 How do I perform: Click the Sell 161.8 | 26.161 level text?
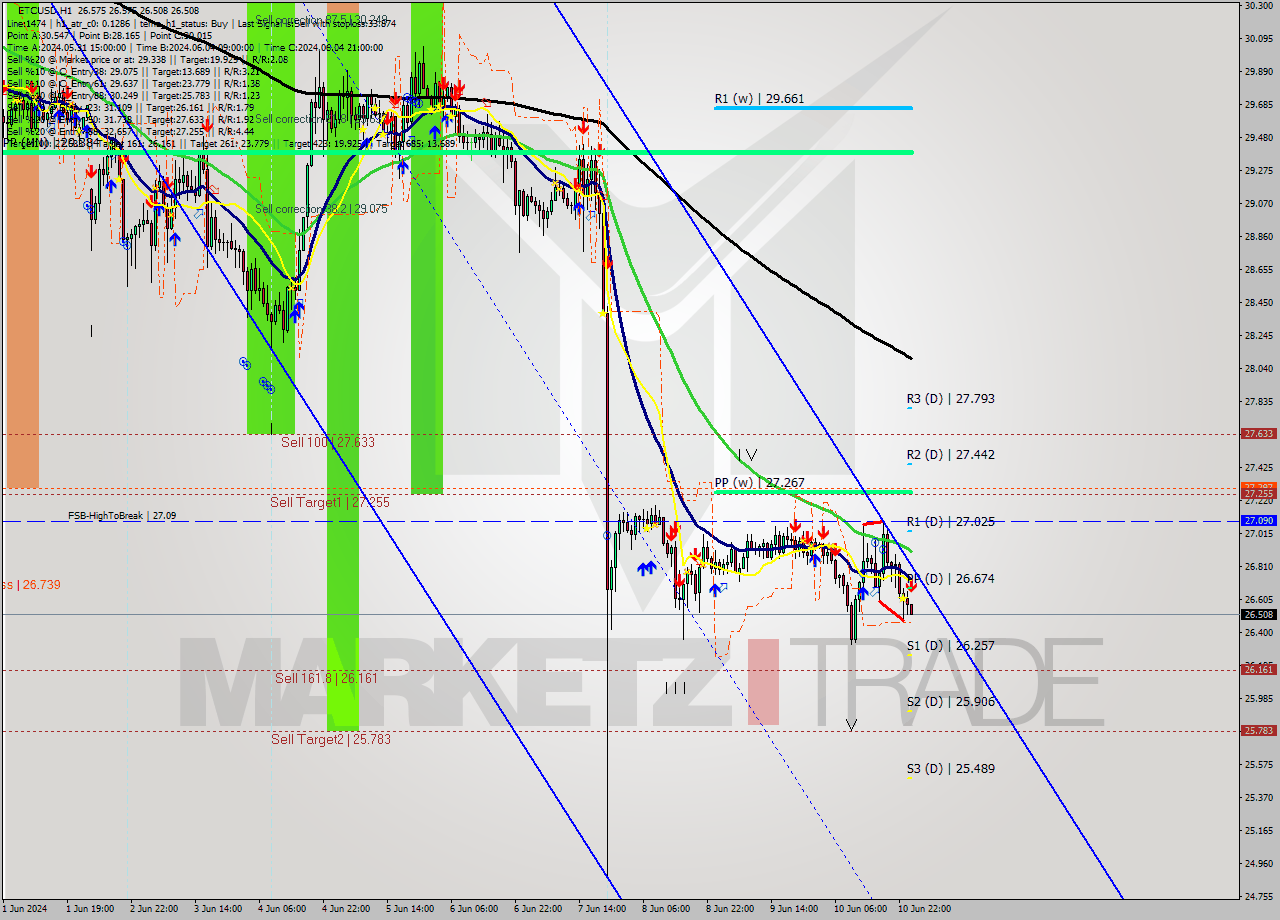(x=326, y=678)
